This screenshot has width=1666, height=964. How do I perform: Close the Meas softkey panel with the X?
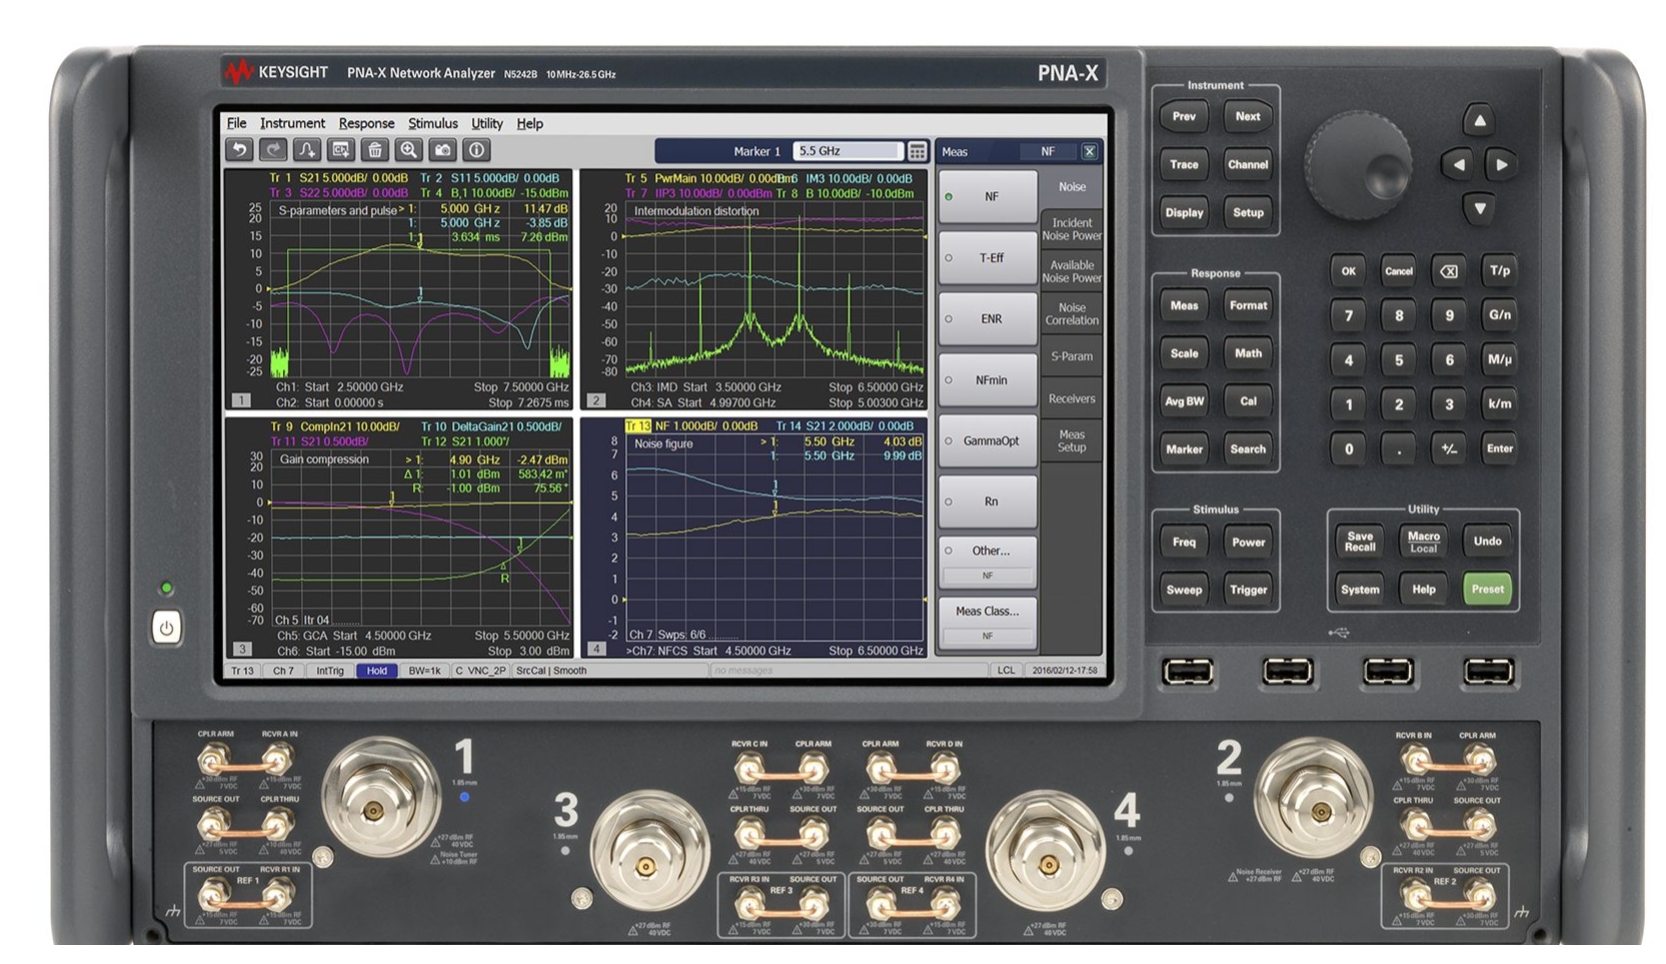click(x=1089, y=151)
